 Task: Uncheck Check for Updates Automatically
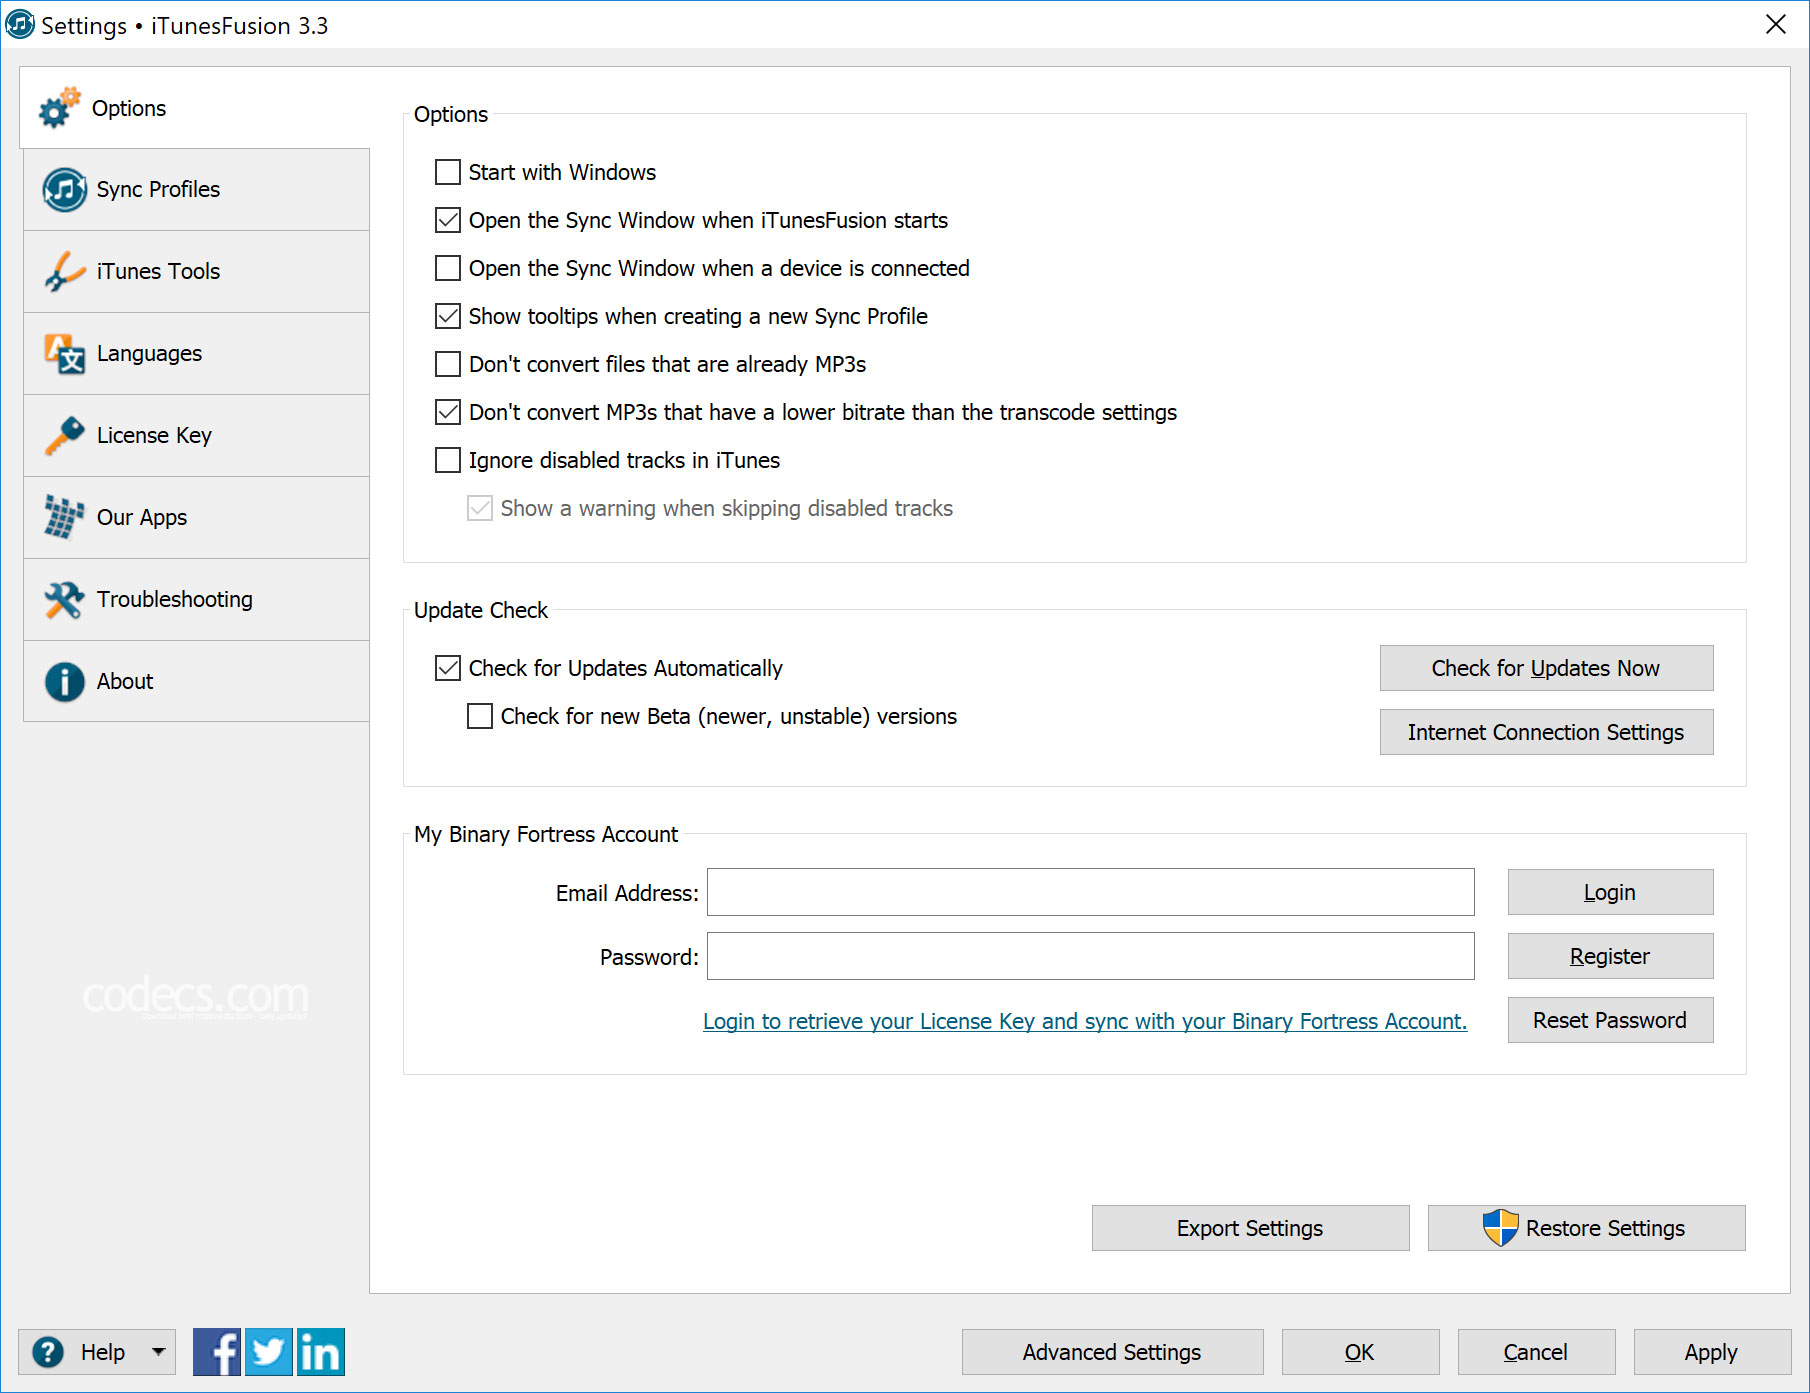tap(448, 668)
